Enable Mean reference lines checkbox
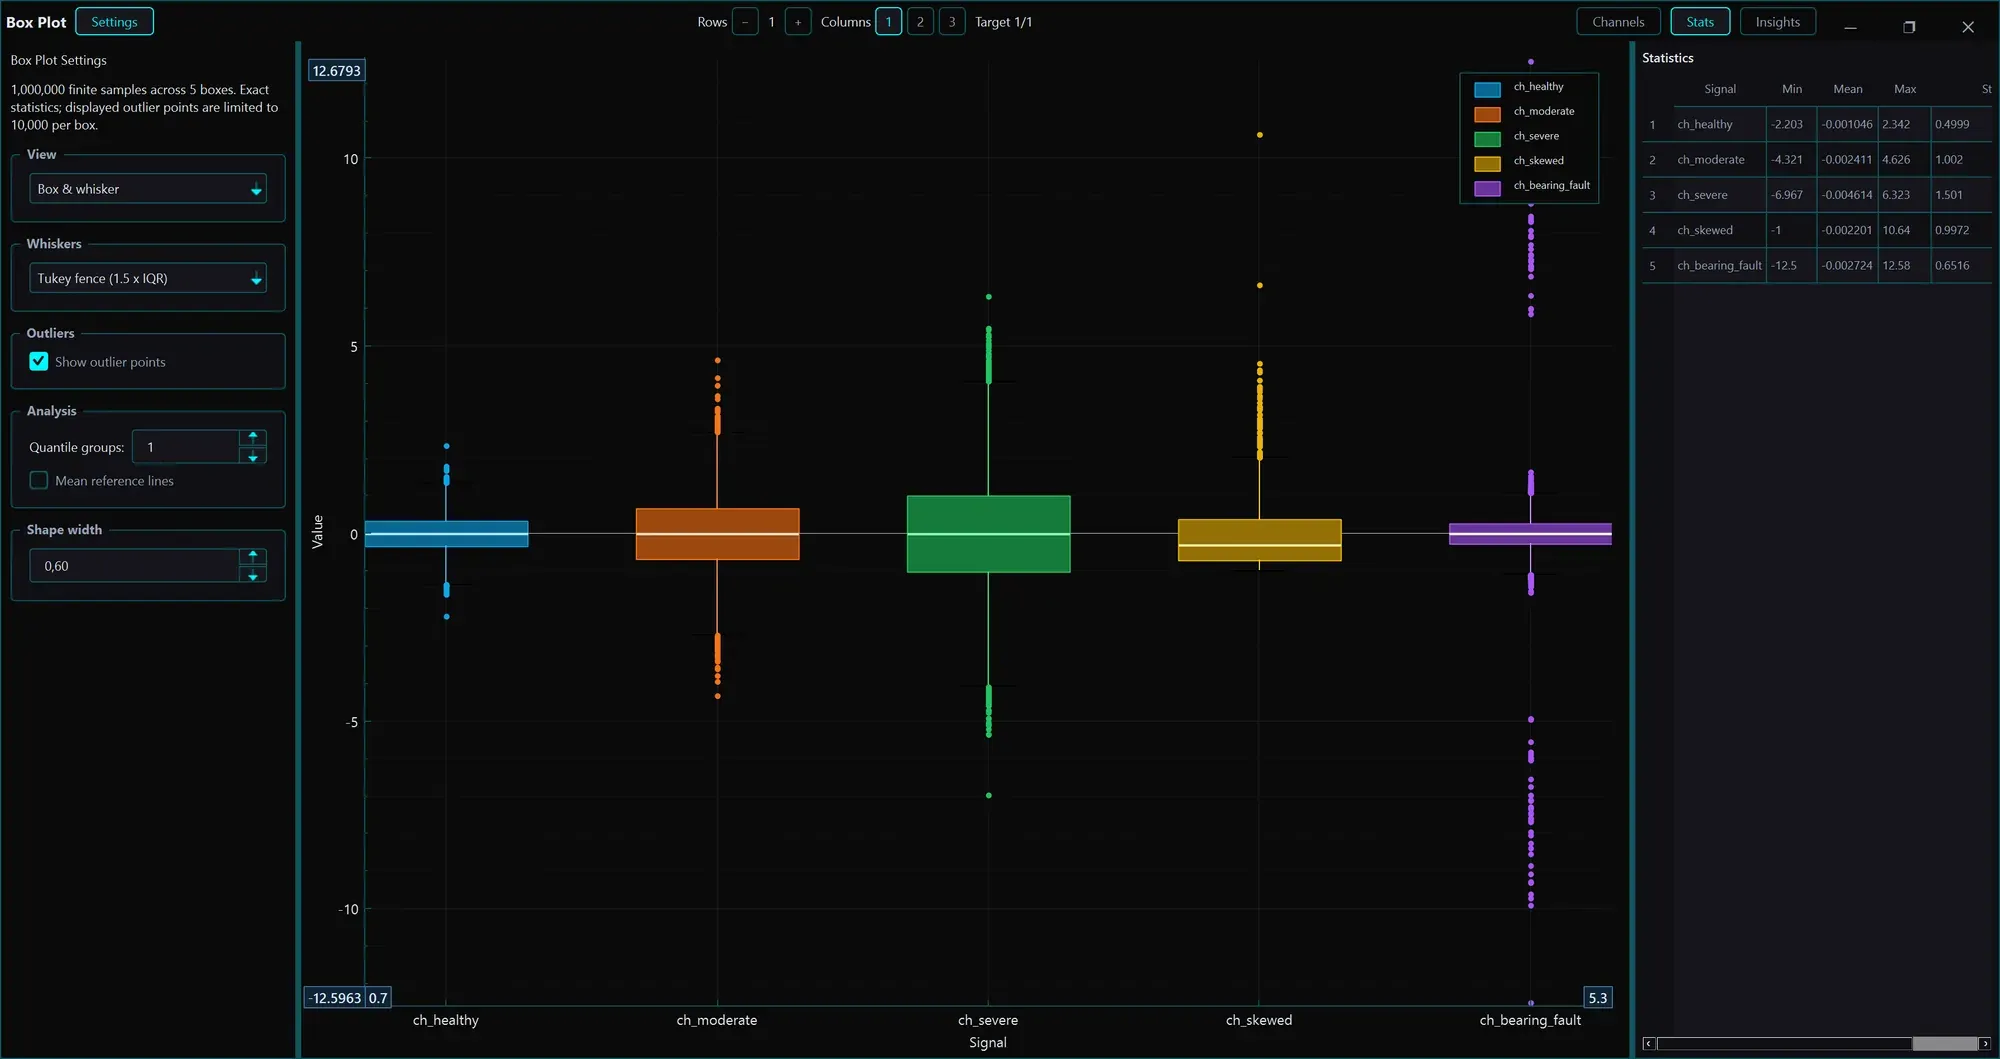The height and width of the screenshot is (1059, 2000). pos(39,481)
